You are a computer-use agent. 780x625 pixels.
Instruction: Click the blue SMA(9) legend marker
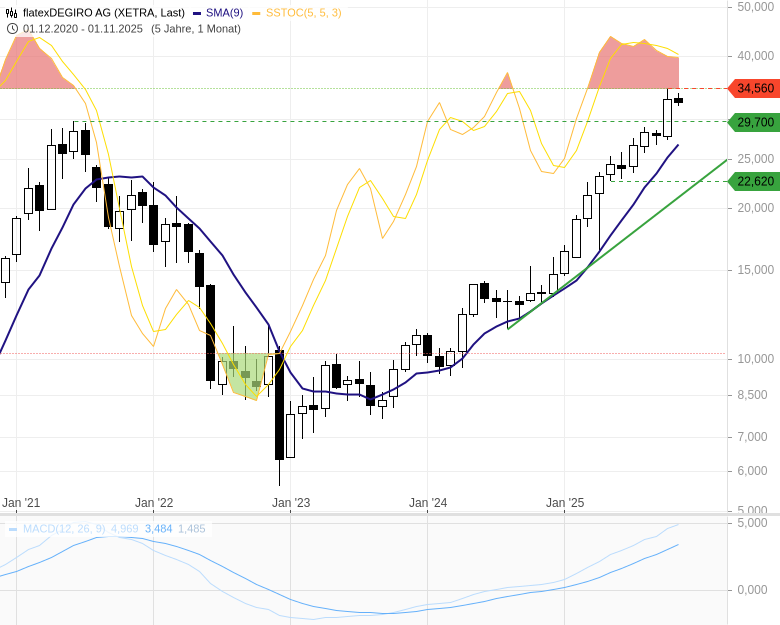click(197, 13)
